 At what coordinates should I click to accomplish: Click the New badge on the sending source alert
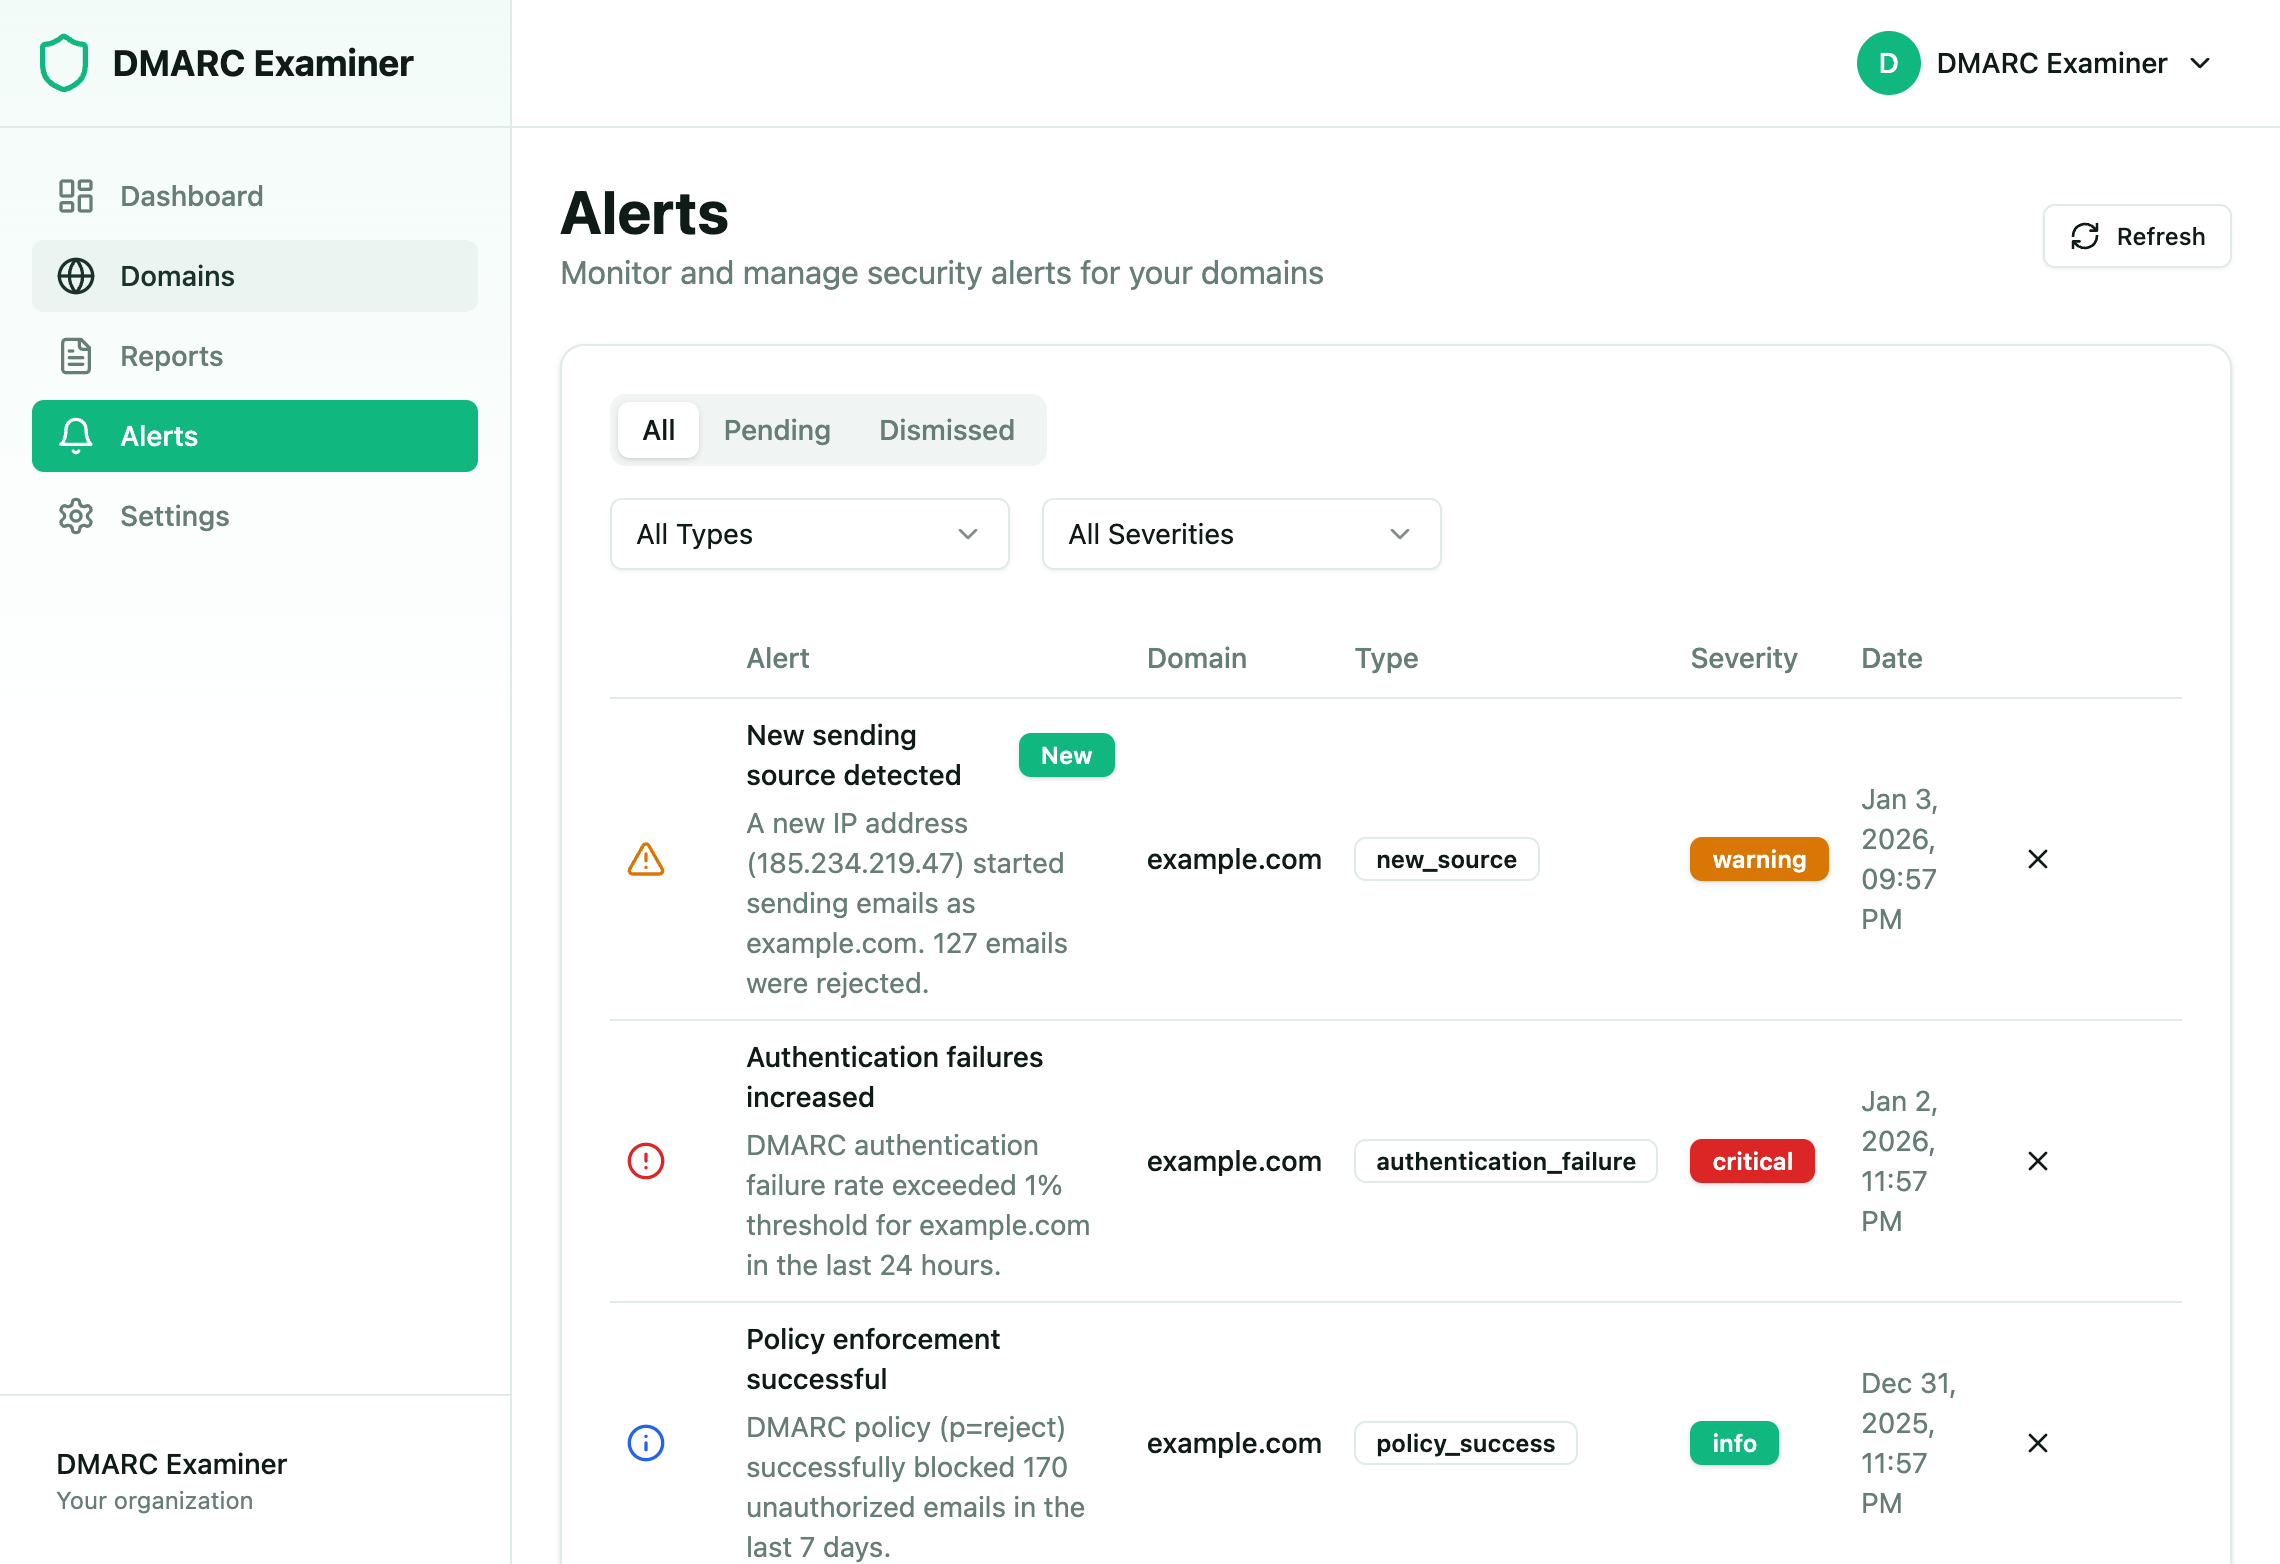tap(1066, 755)
